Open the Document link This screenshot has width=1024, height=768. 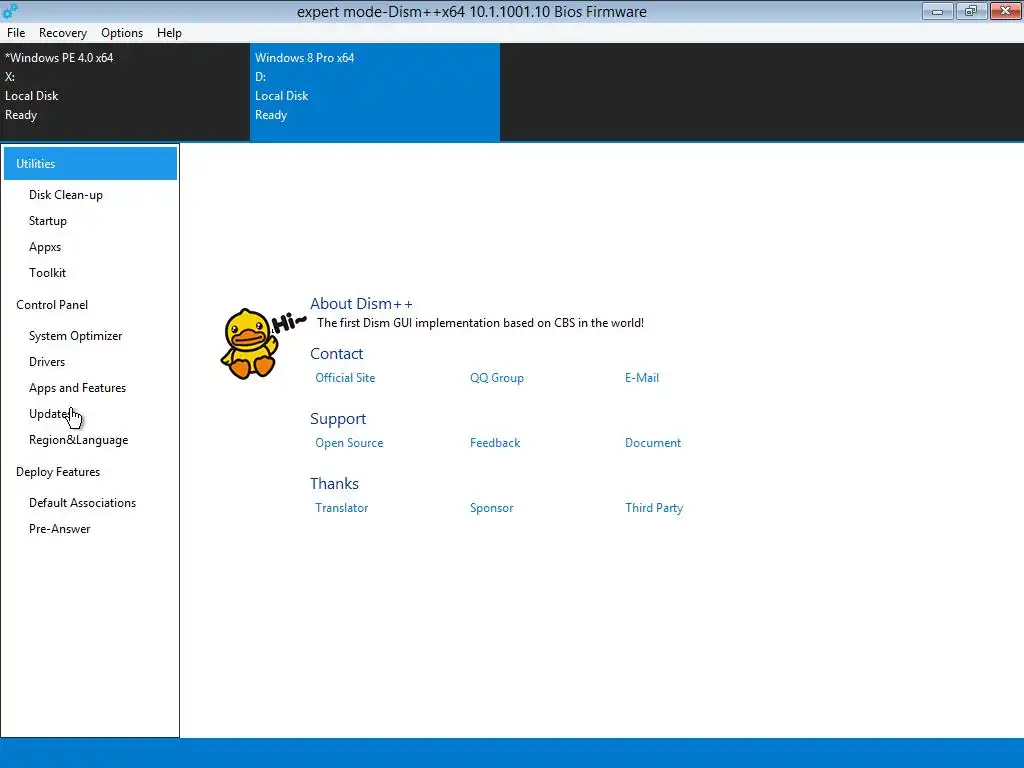pos(652,443)
